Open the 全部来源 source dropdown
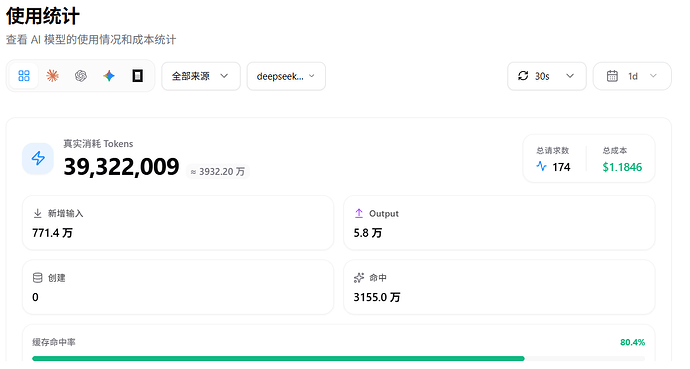The image size is (690, 369). (201, 76)
